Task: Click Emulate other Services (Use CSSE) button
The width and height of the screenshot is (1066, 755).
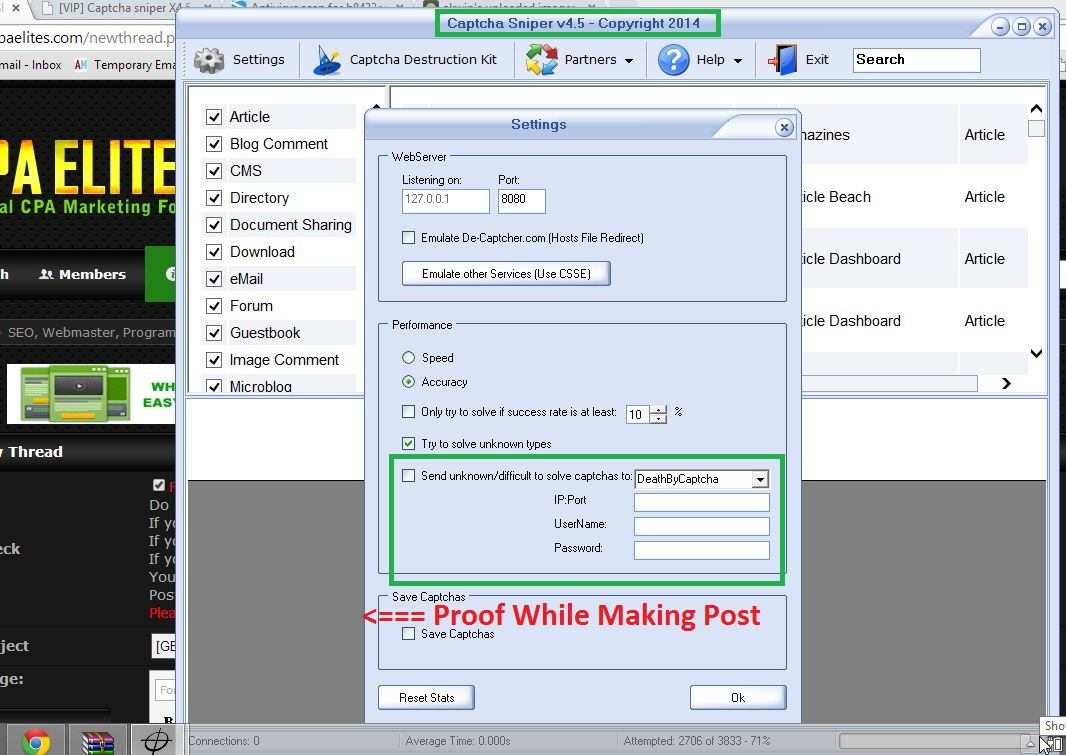Action: click(x=506, y=274)
